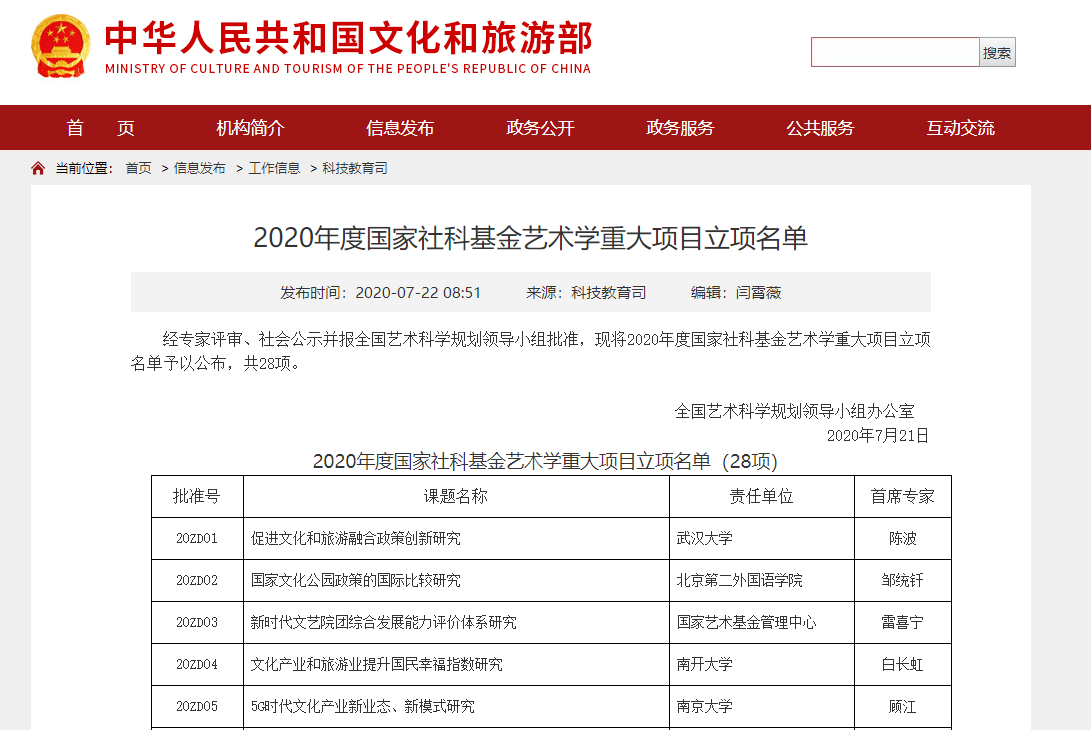The width and height of the screenshot is (1091, 730).
Task: Select 信息发布 in the navigation bar
Action: (x=400, y=128)
